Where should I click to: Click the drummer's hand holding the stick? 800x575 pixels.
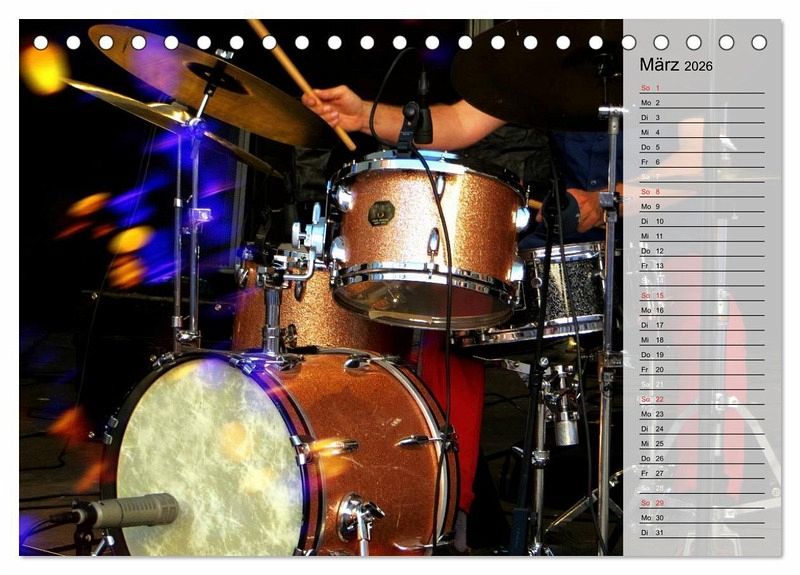[x=337, y=105]
